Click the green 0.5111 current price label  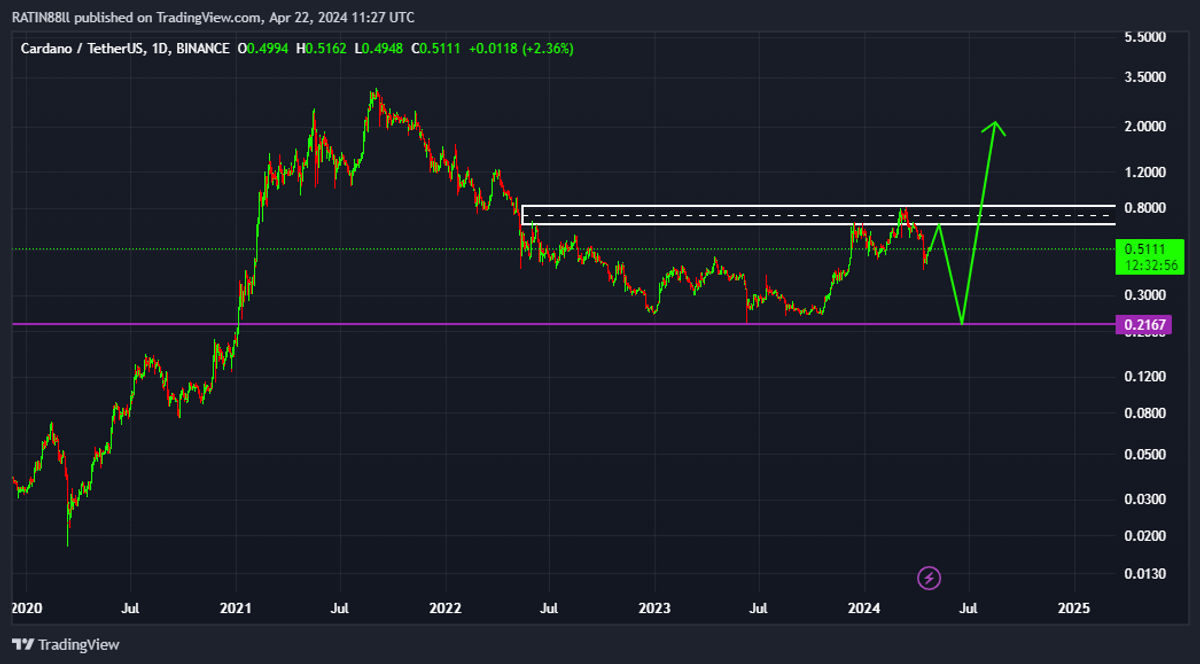click(1149, 257)
